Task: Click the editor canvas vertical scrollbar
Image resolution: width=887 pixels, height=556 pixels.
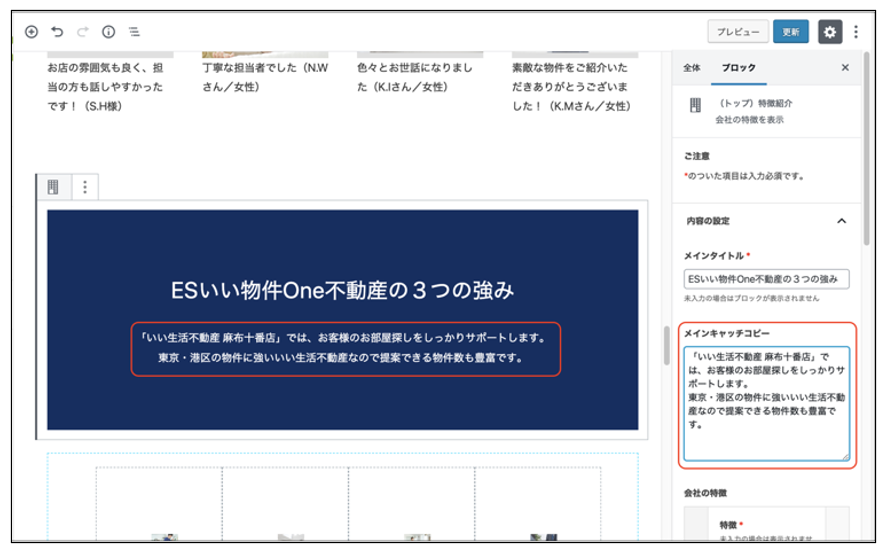Action: (x=665, y=345)
